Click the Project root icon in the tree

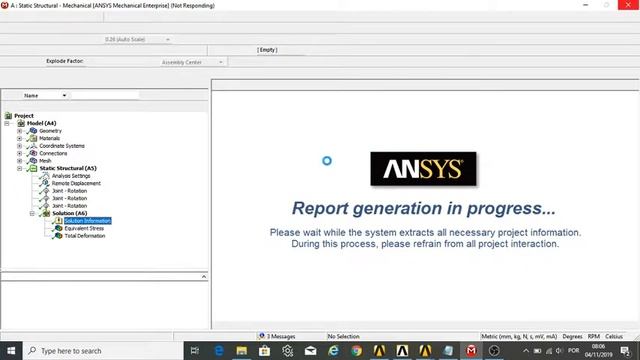pos(8,116)
